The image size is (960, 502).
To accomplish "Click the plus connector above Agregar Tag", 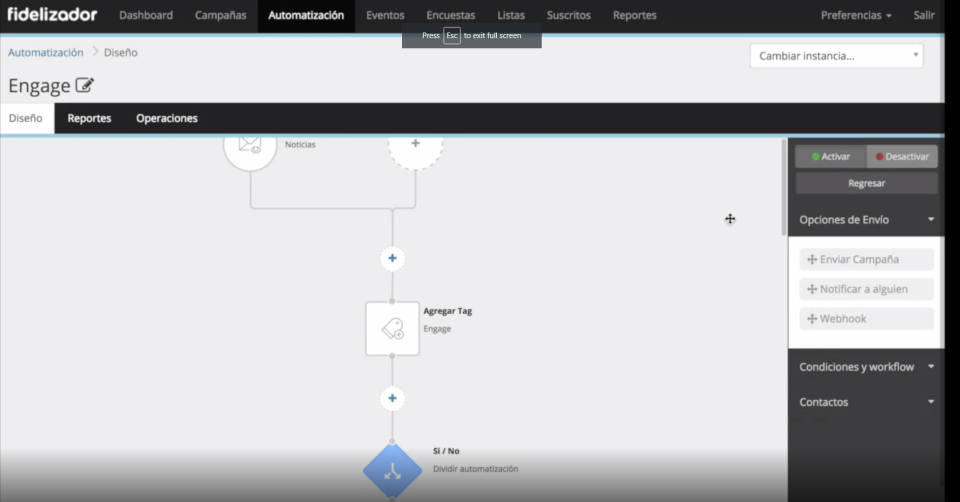I will (392, 258).
